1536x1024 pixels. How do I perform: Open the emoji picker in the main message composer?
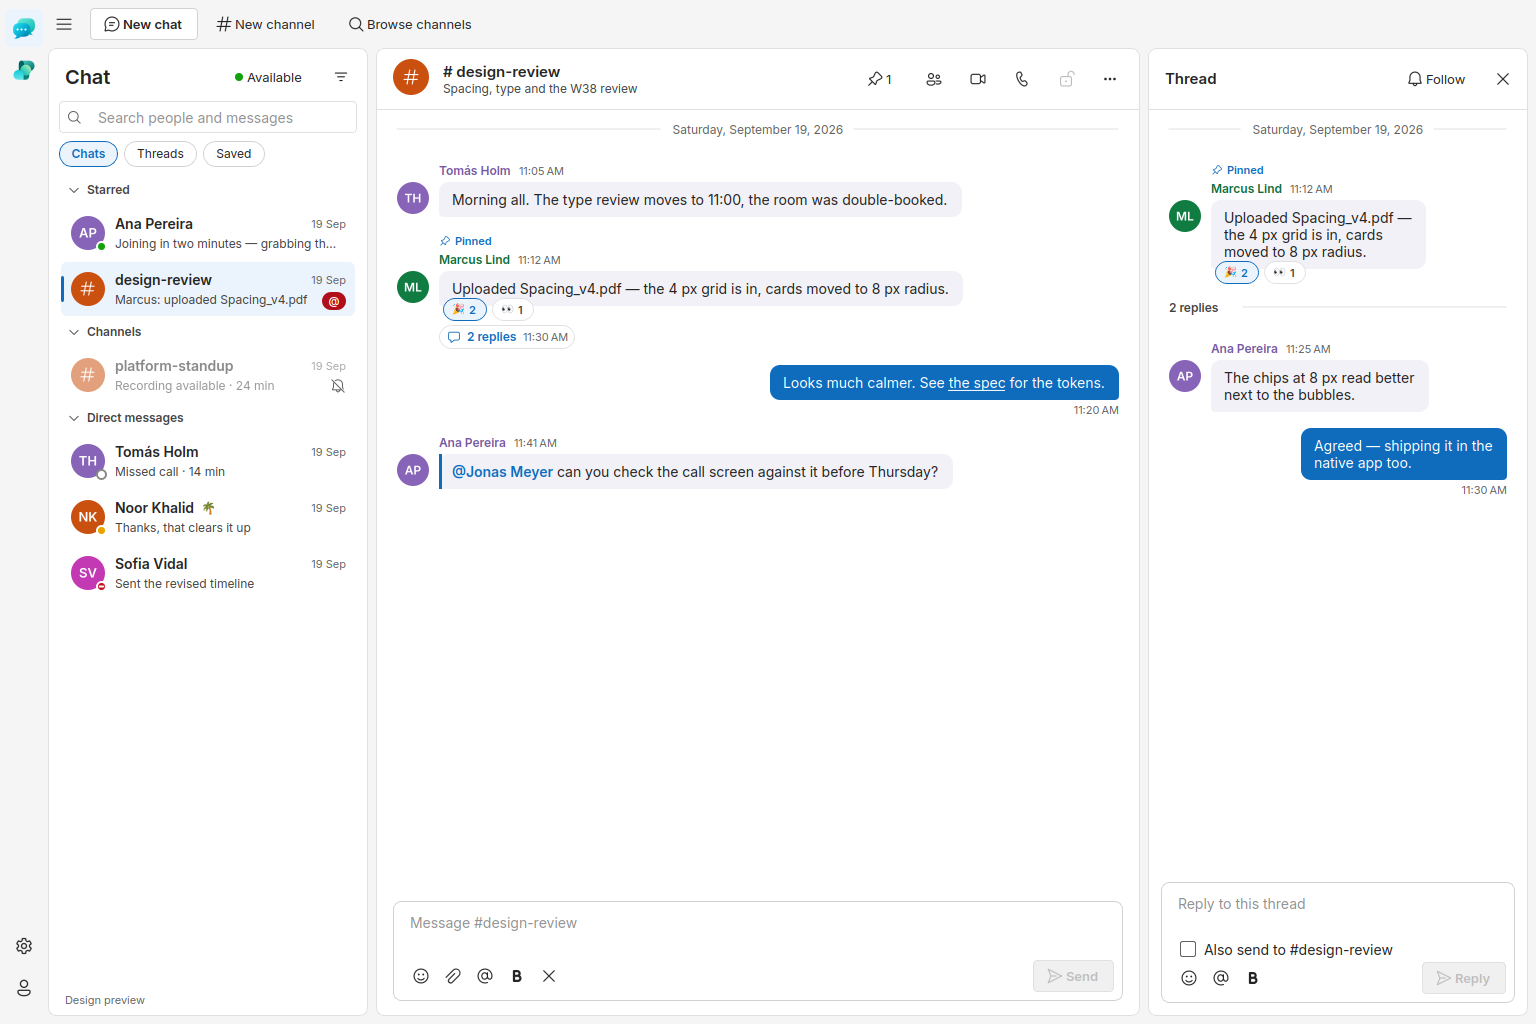tap(421, 976)
